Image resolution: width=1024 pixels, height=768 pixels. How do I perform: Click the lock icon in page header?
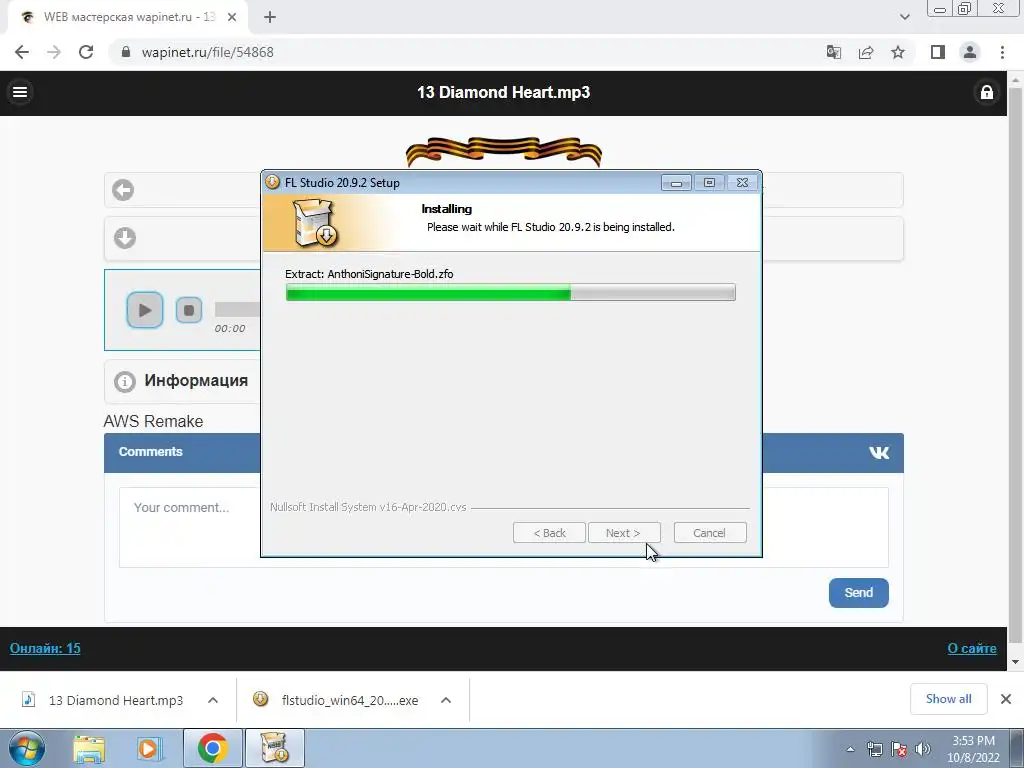(987, 92)
